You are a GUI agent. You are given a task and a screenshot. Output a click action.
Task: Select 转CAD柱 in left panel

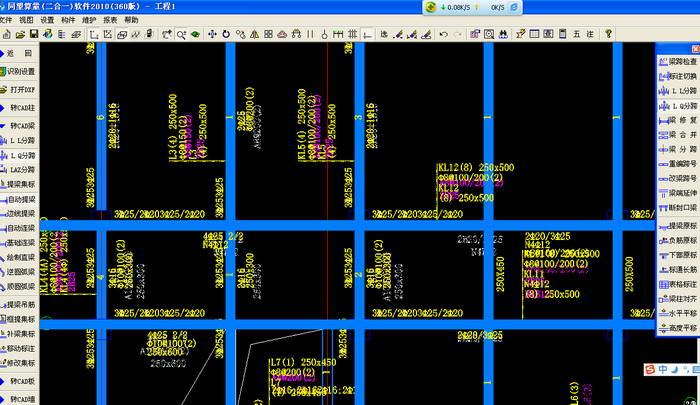(x=19, y=108)
